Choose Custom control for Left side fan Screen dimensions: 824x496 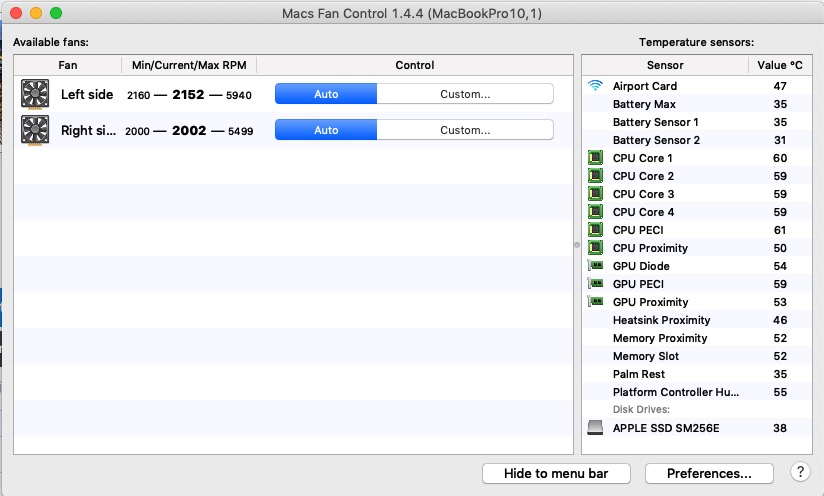coord(465,94)
